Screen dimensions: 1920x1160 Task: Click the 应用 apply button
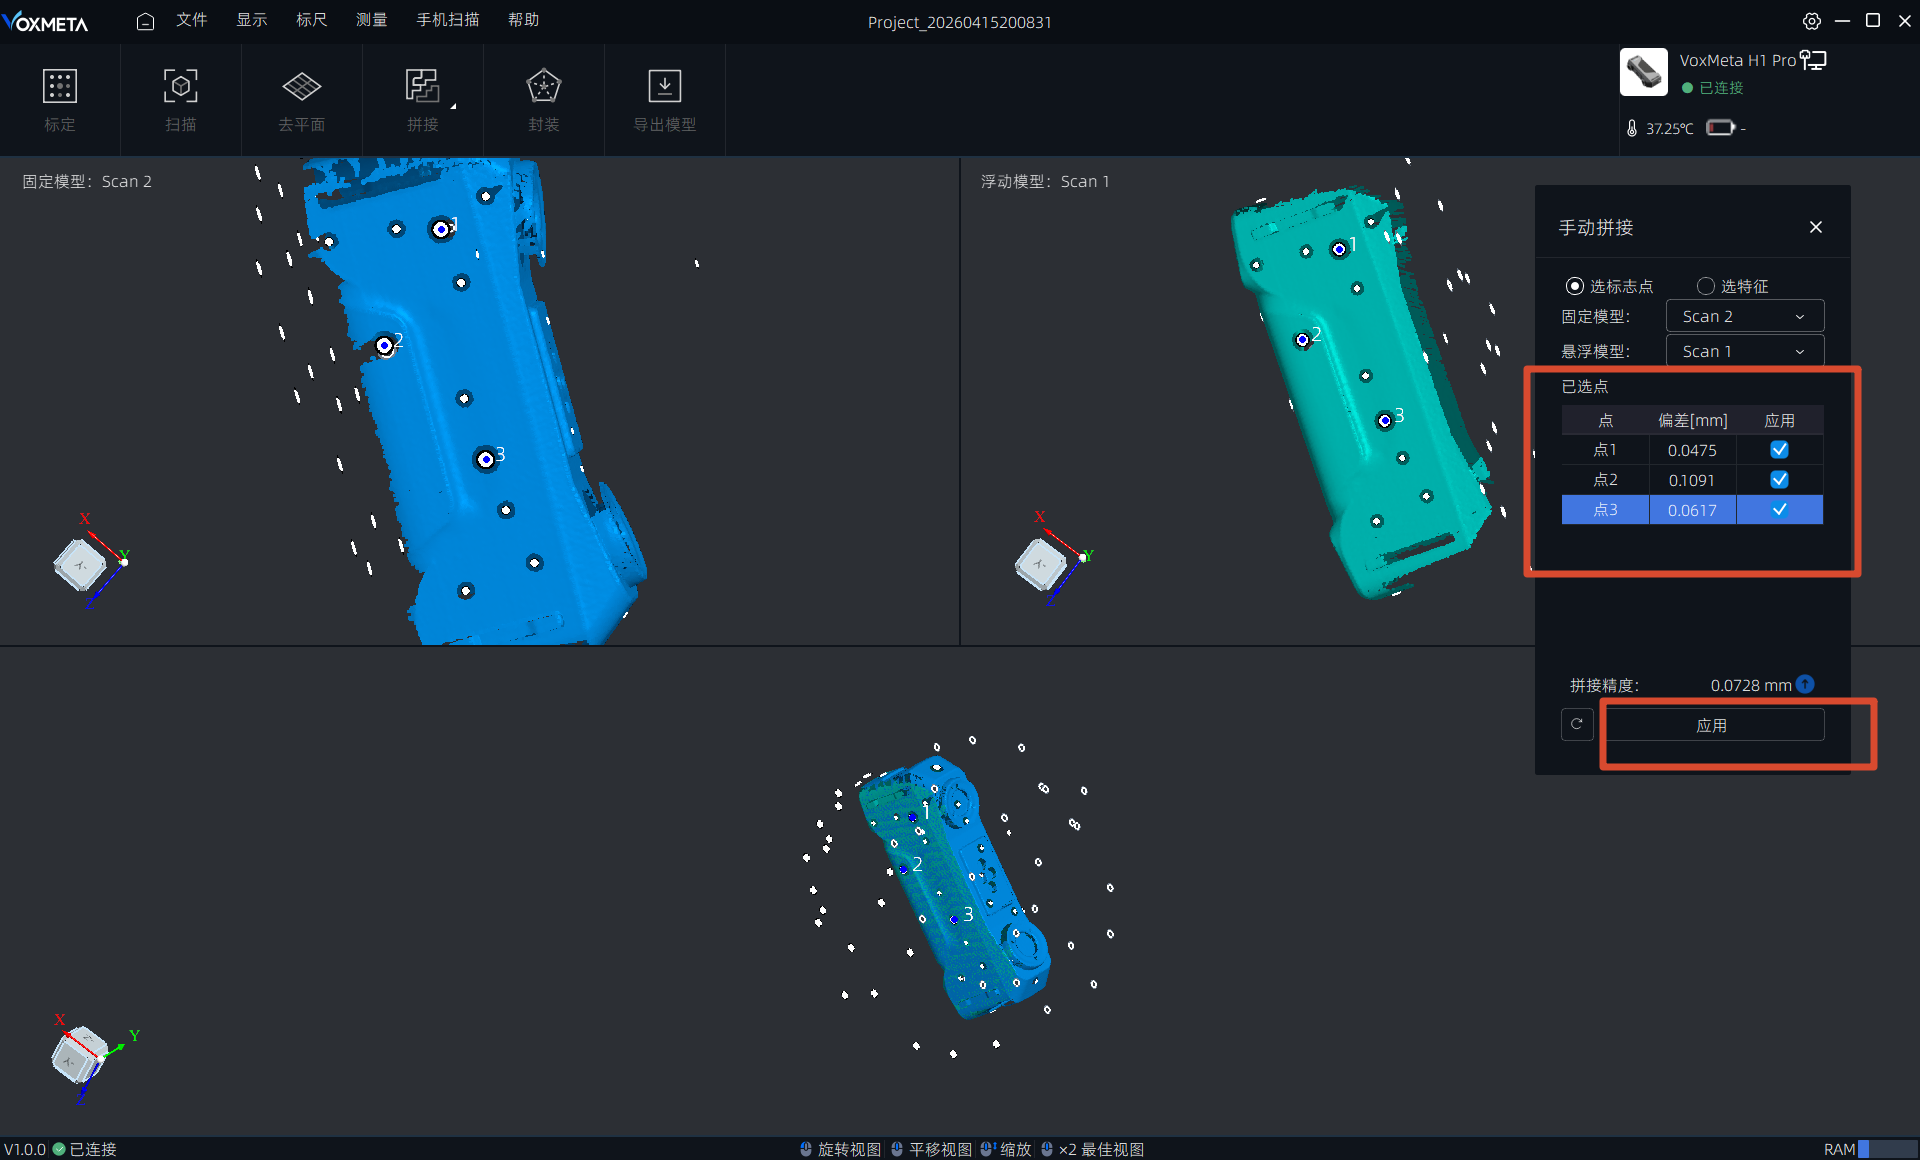(1712, 724)
